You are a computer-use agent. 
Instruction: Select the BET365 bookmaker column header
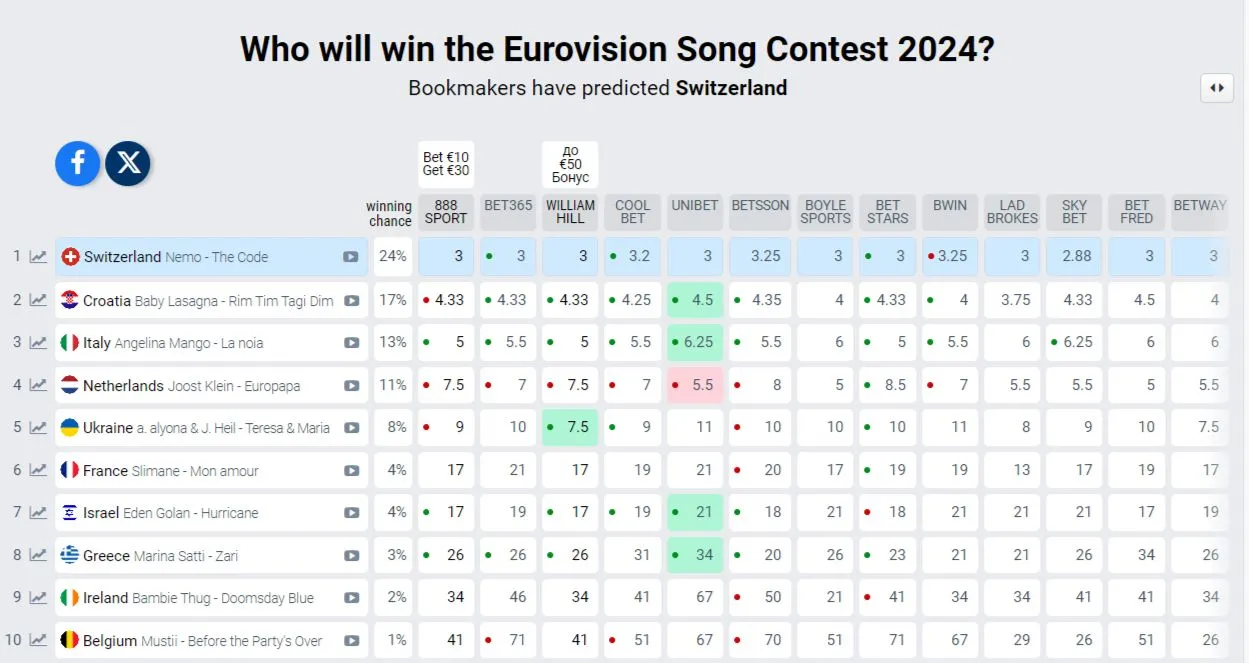point(508,205)
